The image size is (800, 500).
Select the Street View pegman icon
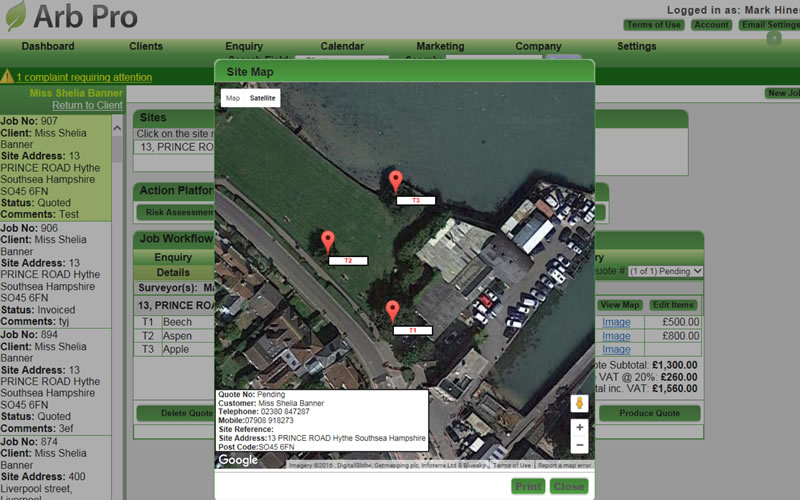579,403
